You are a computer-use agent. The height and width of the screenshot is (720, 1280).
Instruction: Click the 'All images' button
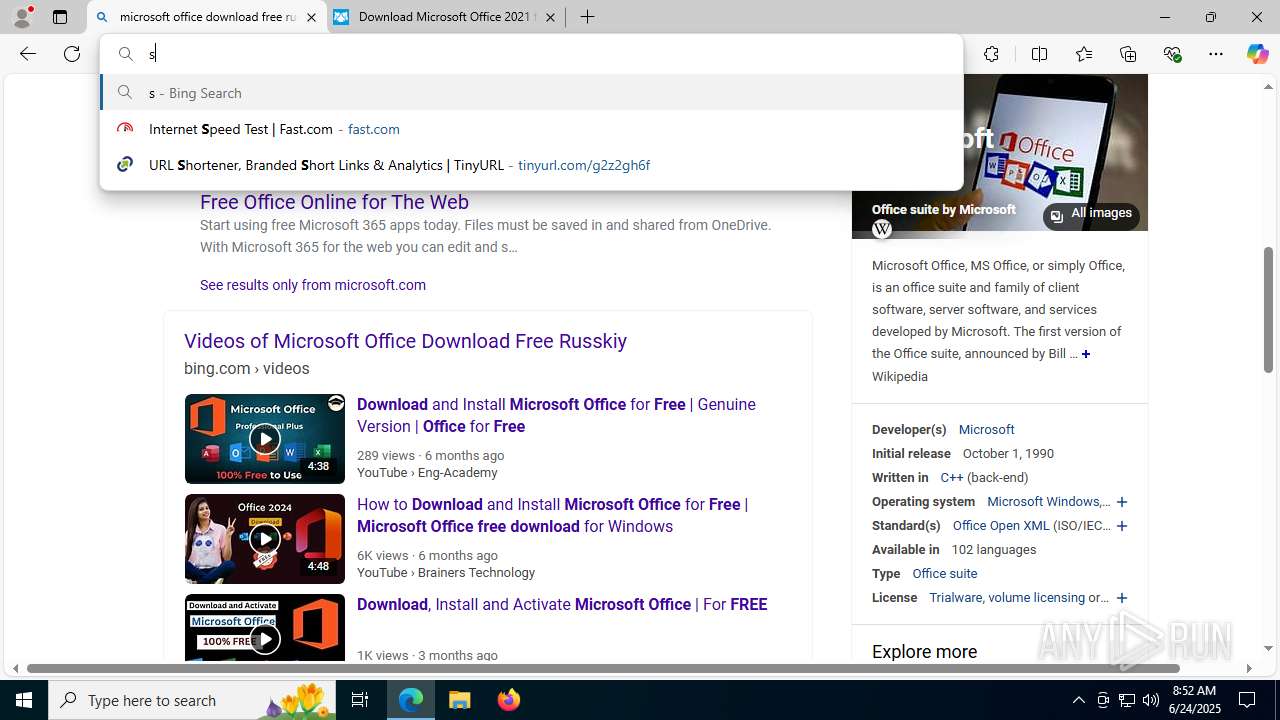point(1091,215)
